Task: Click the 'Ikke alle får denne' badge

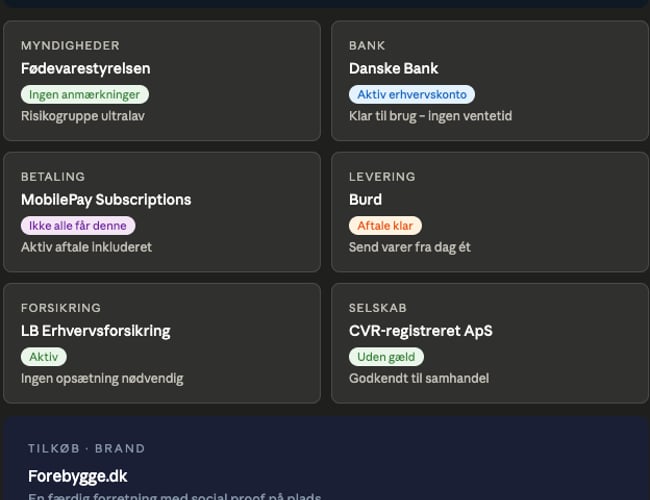Action: pyautogui.click(x=78, y=226)
